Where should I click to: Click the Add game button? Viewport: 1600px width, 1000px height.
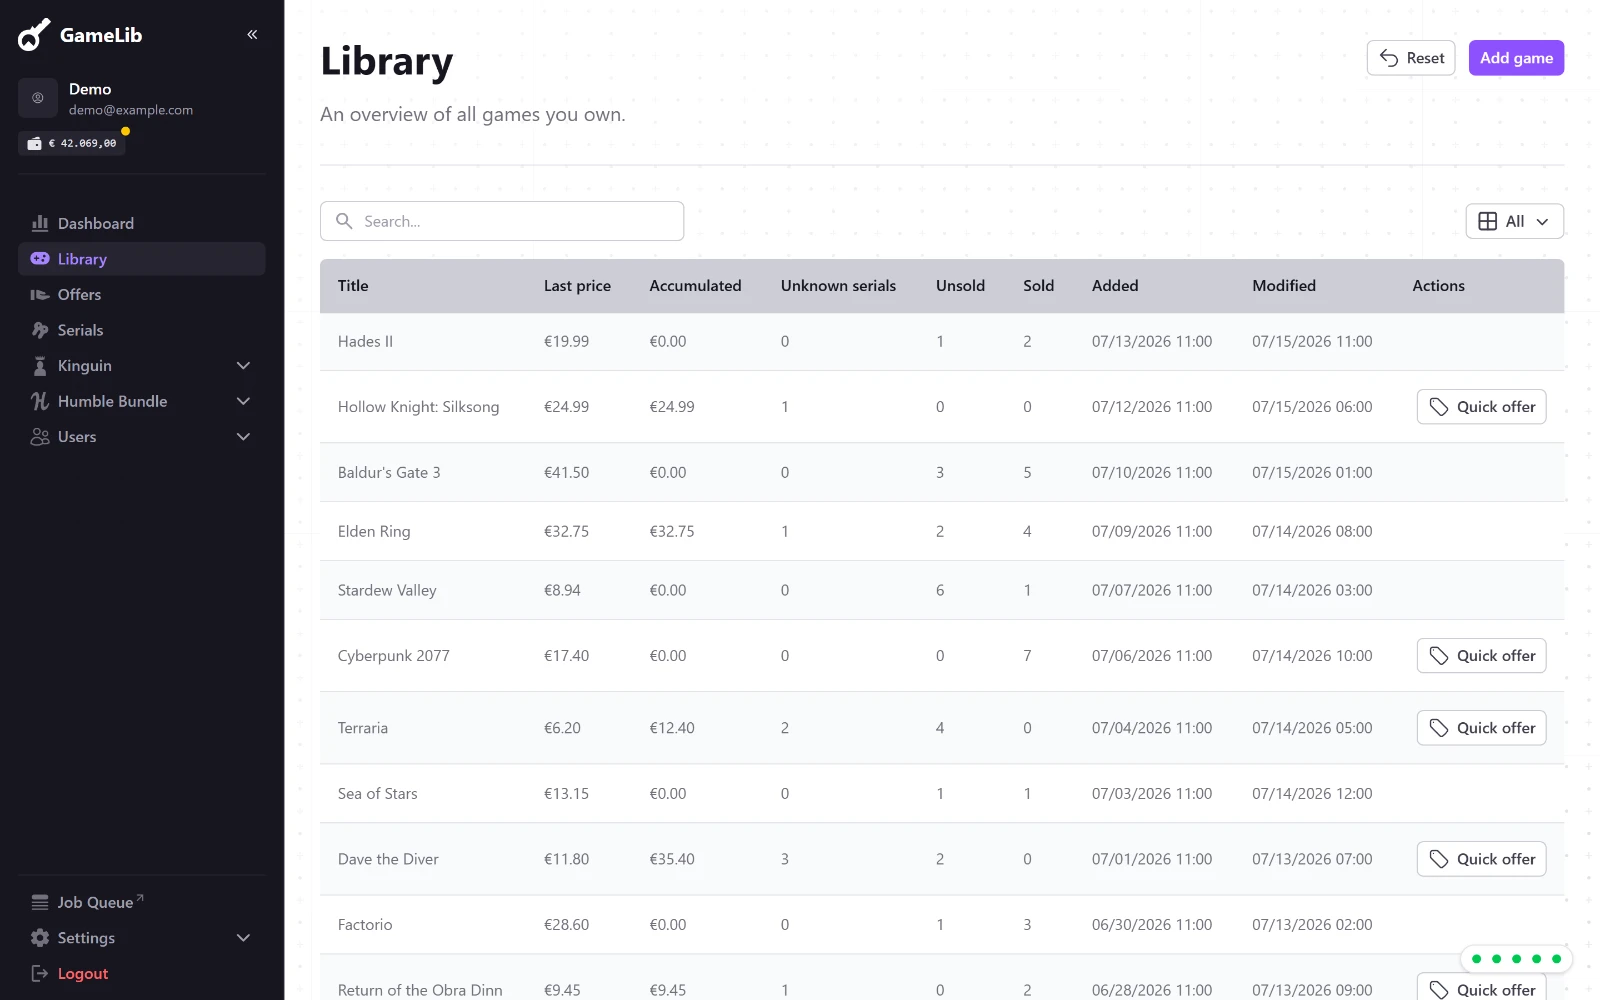tap(1516, 58)
